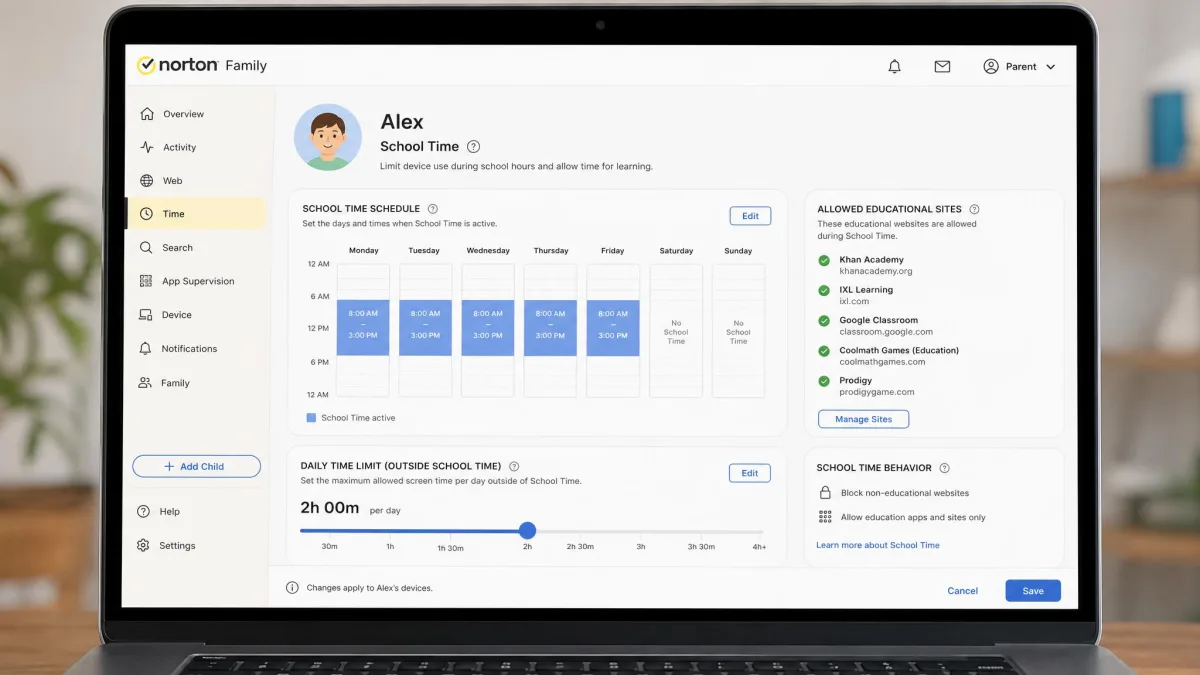1200x675 pixels.
Task: Click the grid icon for education apps
Action: [x=825, y=517]
